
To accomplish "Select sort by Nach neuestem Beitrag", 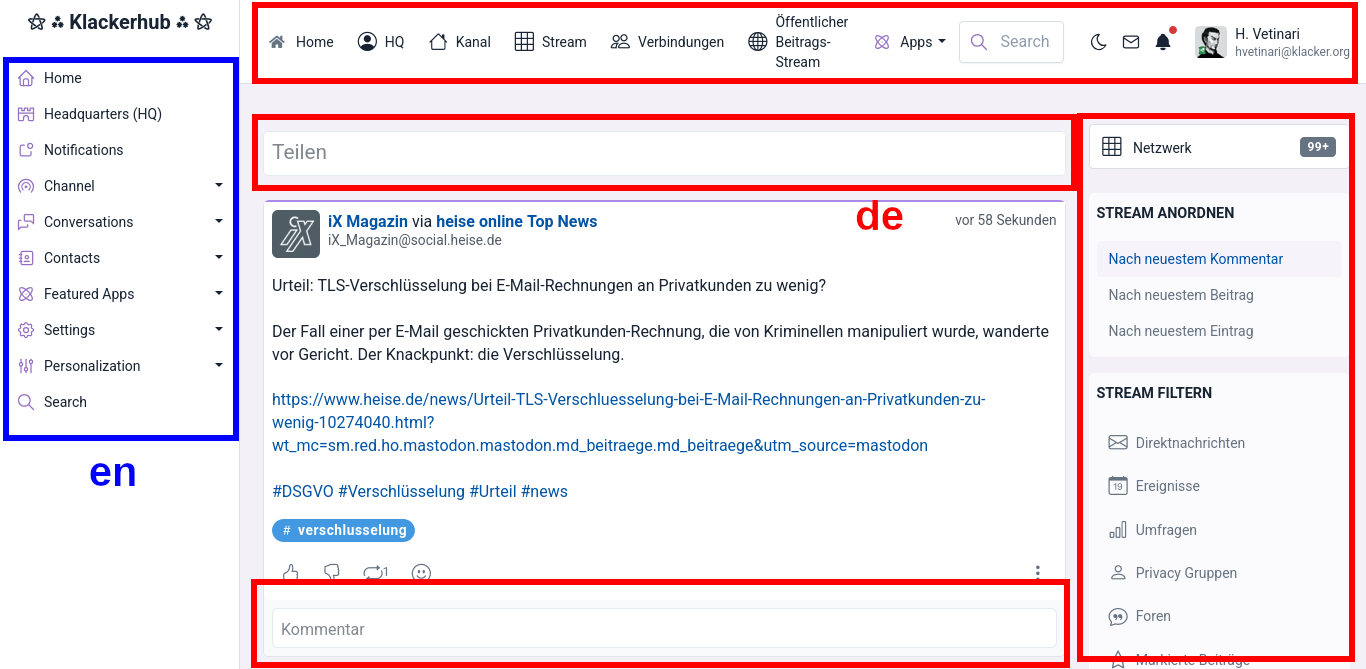I will click(1180, 295).
